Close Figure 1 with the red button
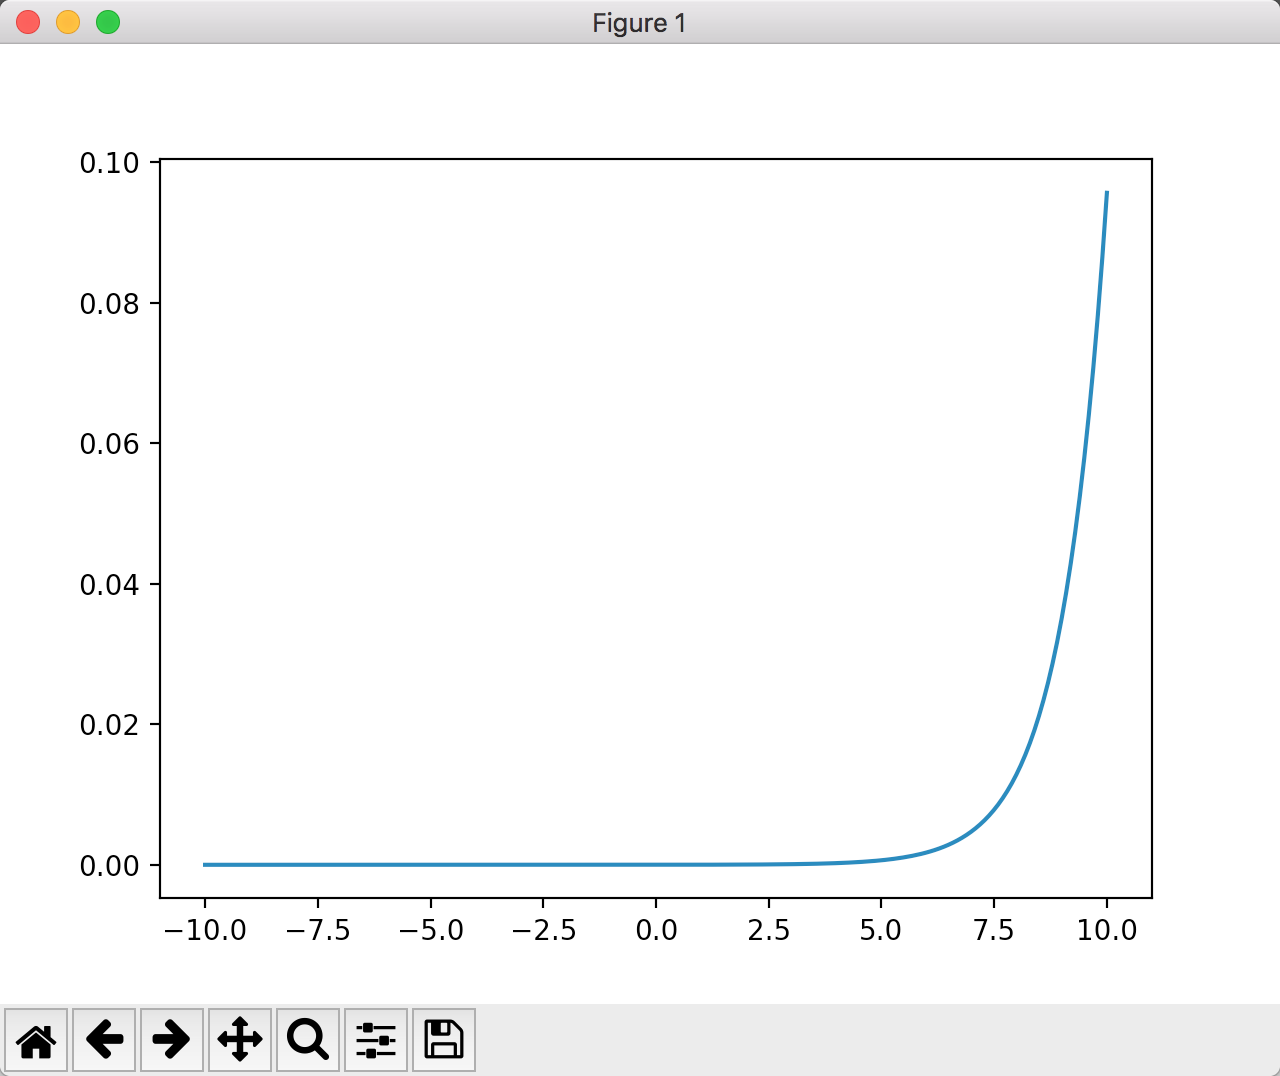 (27, 21)
